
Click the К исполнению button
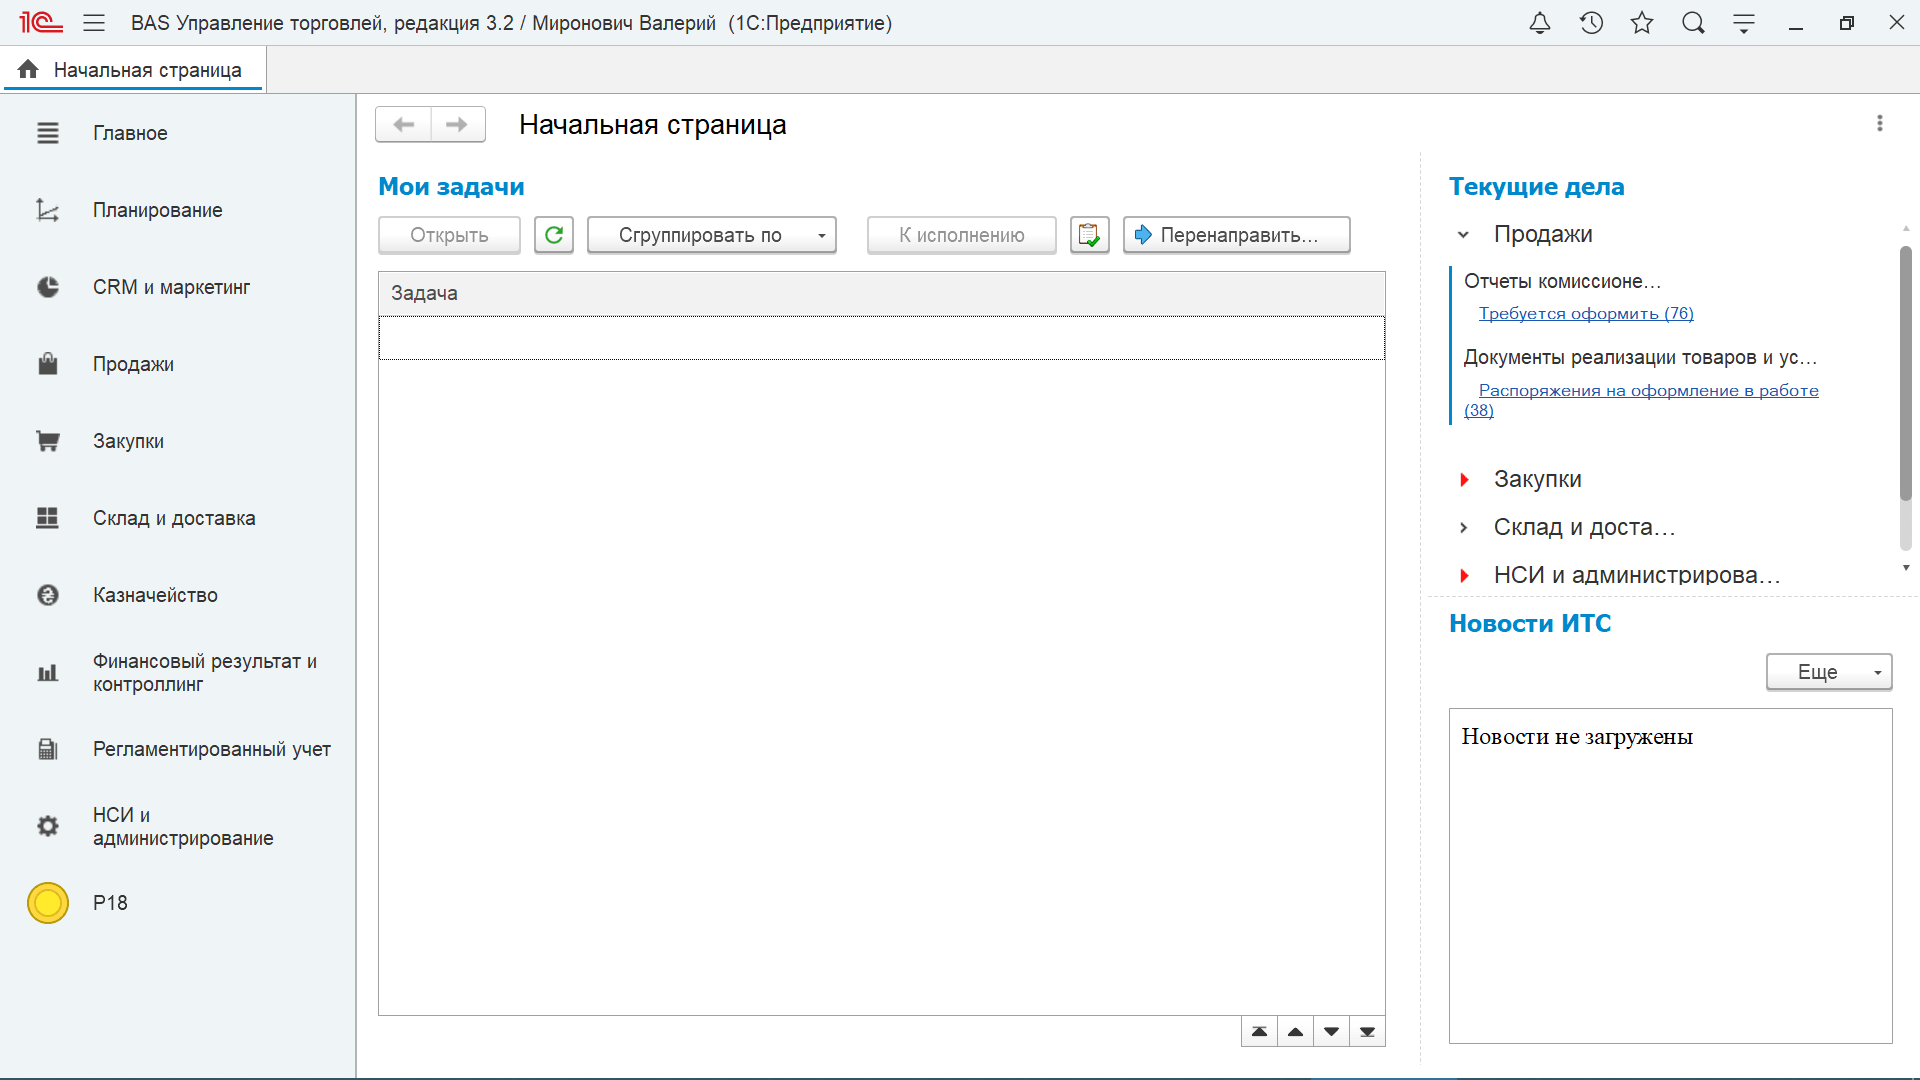[961, 235]
